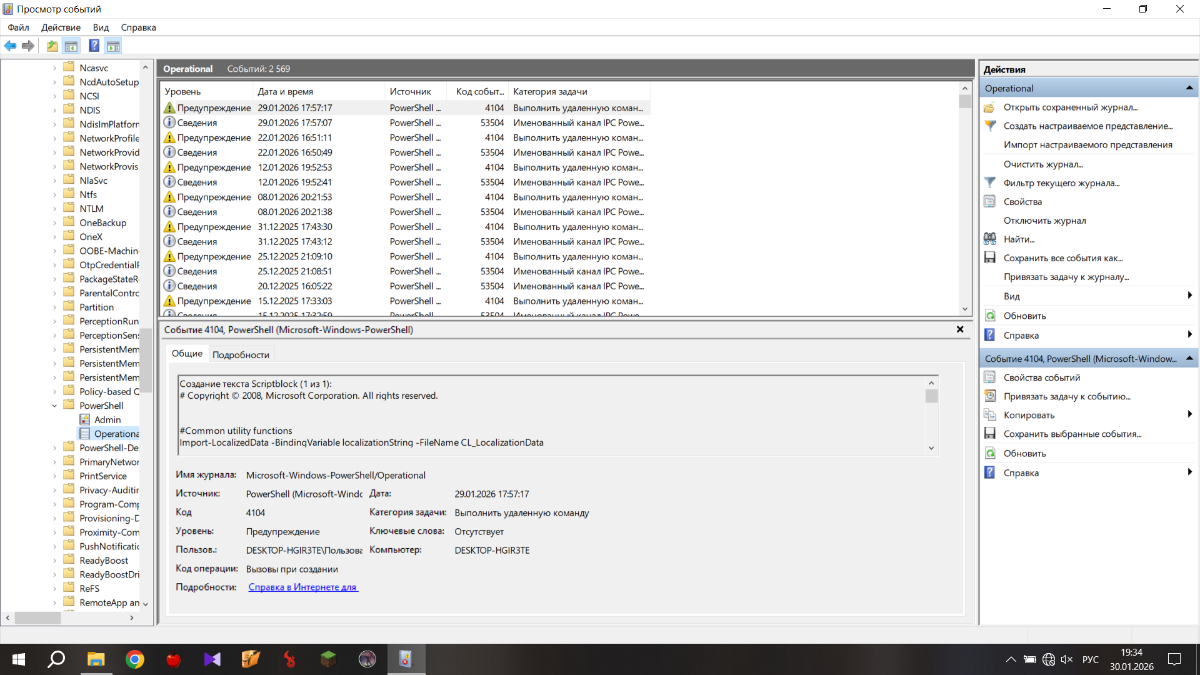Click the Справка question mark icon under Operational
This screenshot has height=675, width=1200.
990,335
